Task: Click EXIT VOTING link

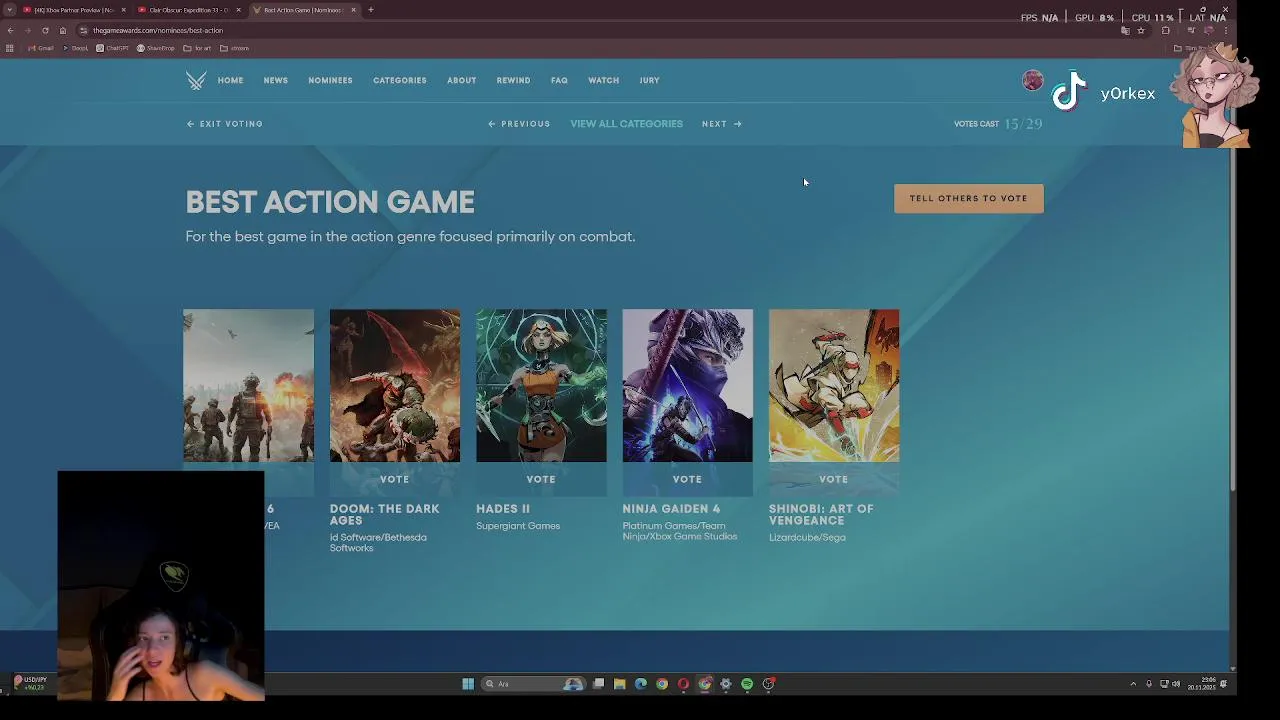Action: [225, 124]
